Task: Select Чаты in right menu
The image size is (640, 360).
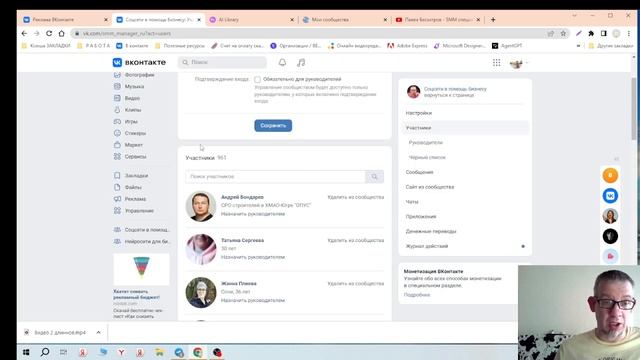Action: pos(465,202)
